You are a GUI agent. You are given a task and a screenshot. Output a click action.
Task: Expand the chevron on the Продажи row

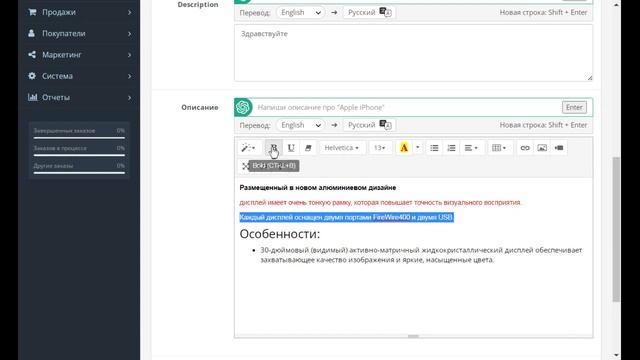click(129, 12)
